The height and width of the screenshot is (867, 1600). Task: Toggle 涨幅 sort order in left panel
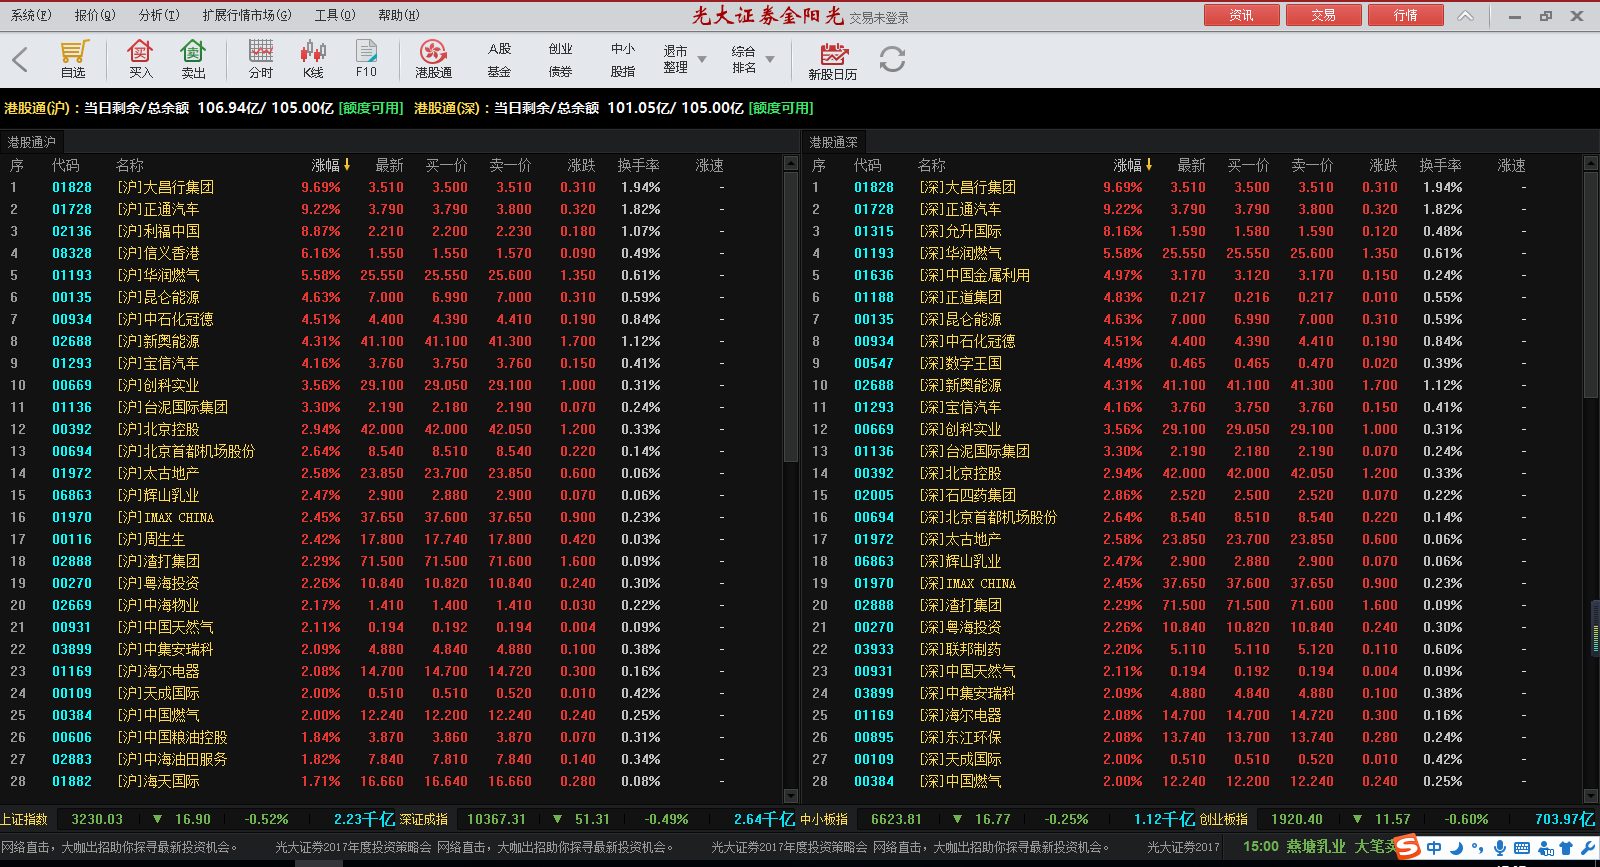click(330, 165)
